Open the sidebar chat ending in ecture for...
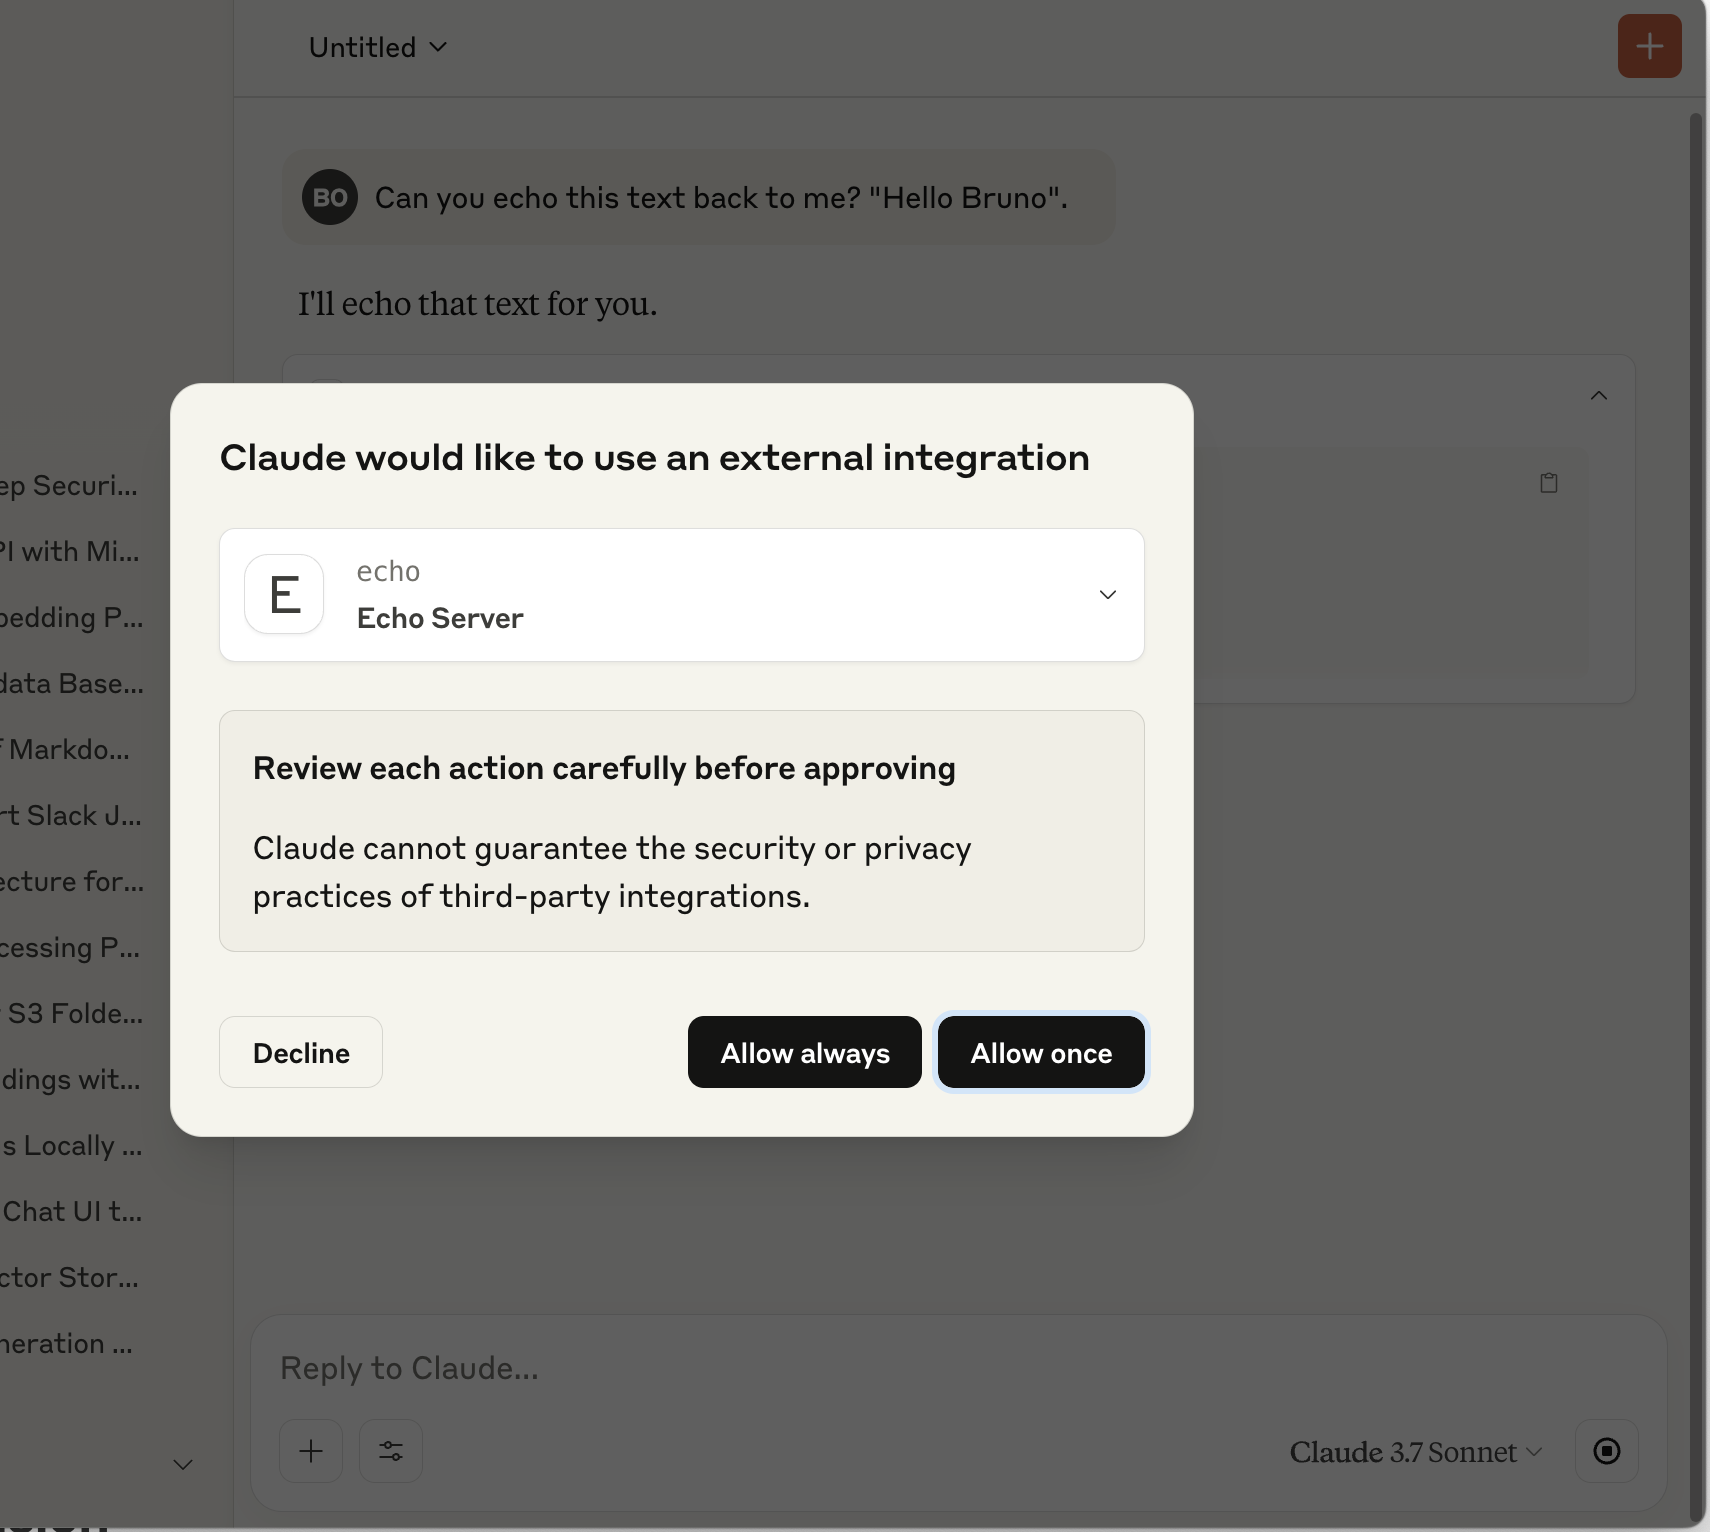This screenshot has width=1710, height=1532. (x=72, y=881)
